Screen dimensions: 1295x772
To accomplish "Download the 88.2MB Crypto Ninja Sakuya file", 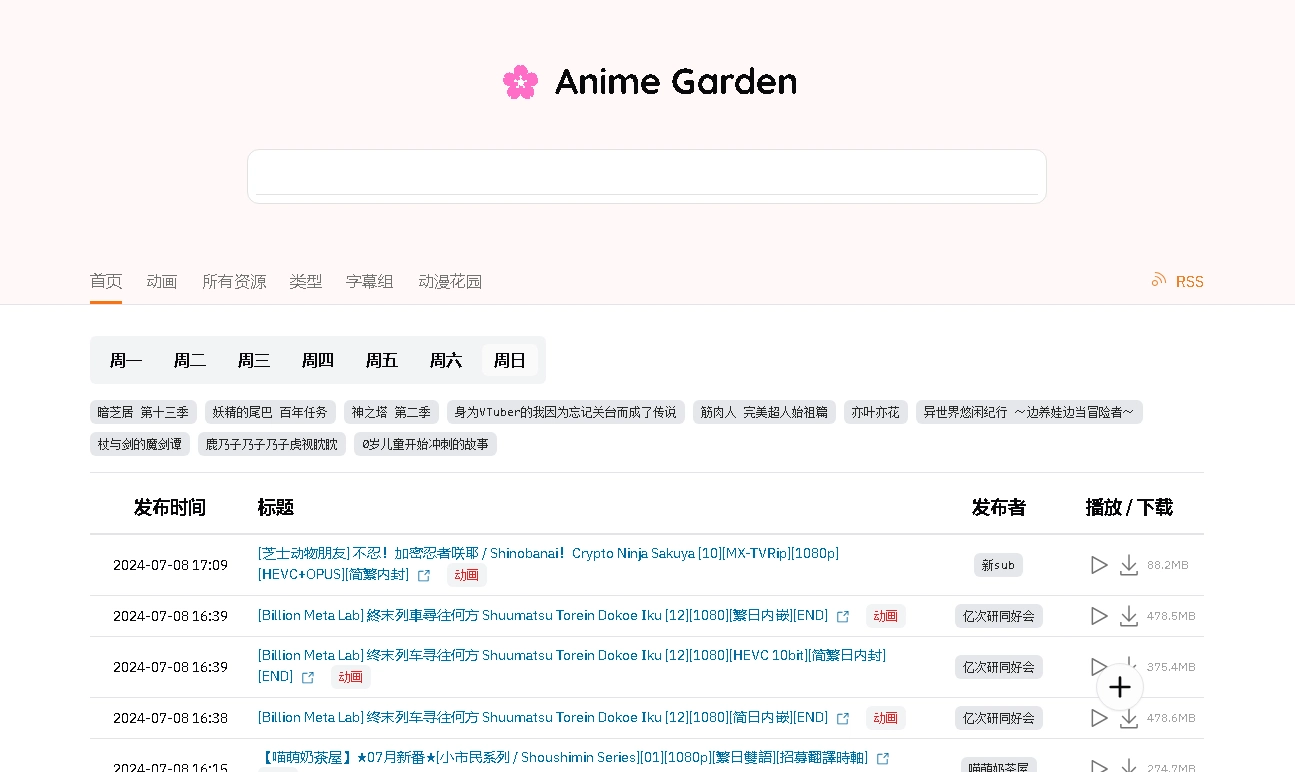I will tap(1129, 565).
